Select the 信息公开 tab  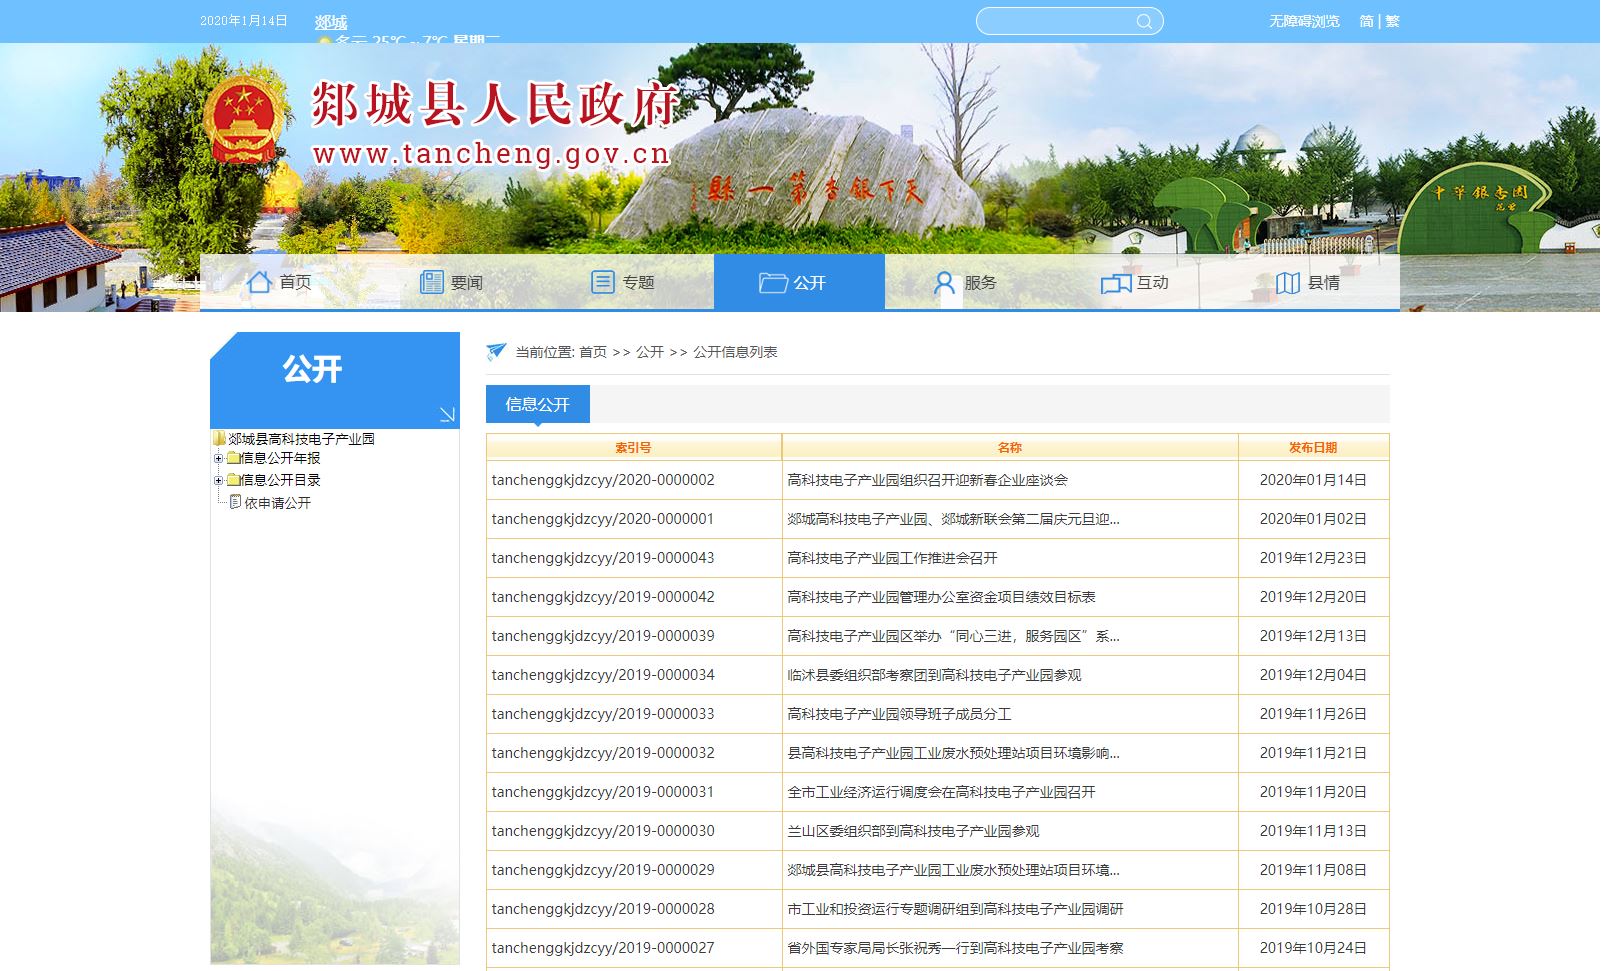pos(537,404)
